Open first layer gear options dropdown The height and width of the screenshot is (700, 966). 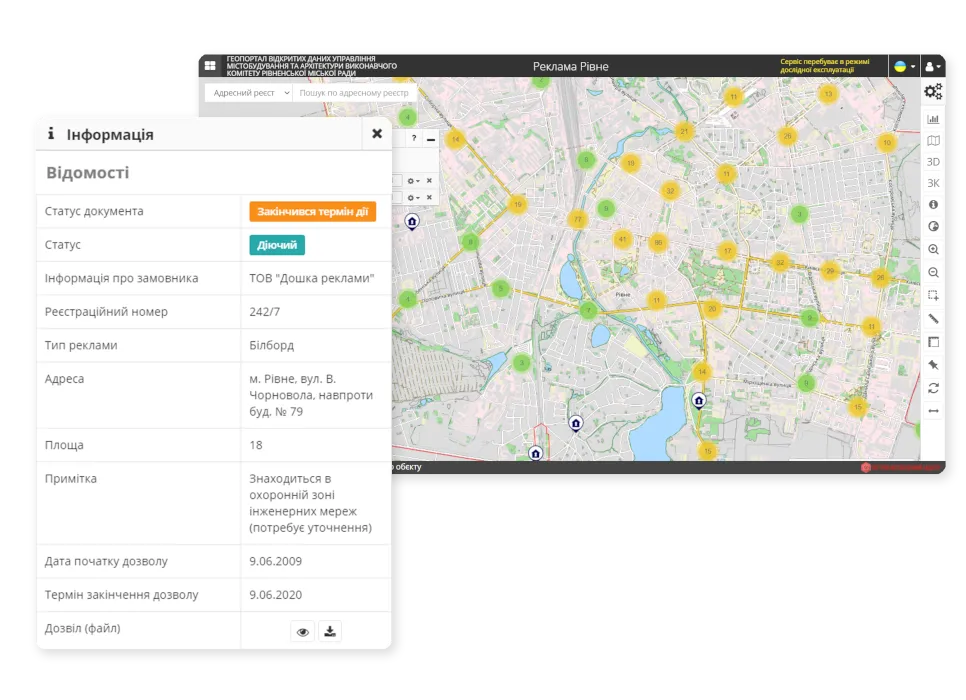[413, 181]
